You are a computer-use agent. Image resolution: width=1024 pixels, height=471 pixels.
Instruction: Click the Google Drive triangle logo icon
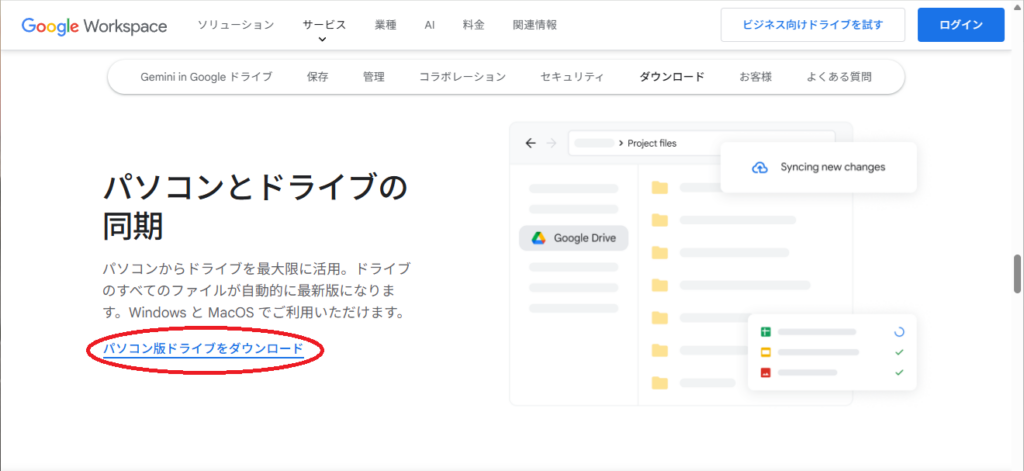click(x=539, y=238)
